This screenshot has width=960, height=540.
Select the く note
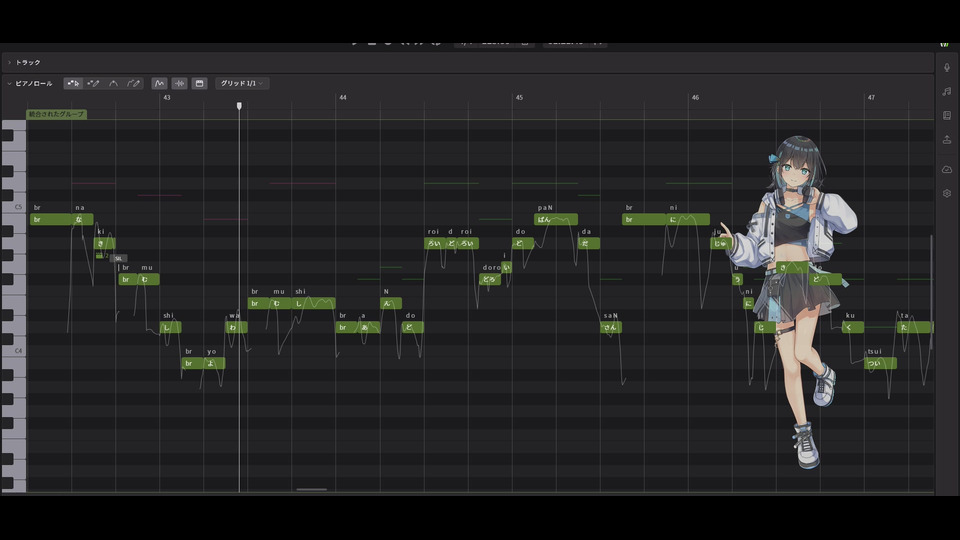[x=853, y=327]
